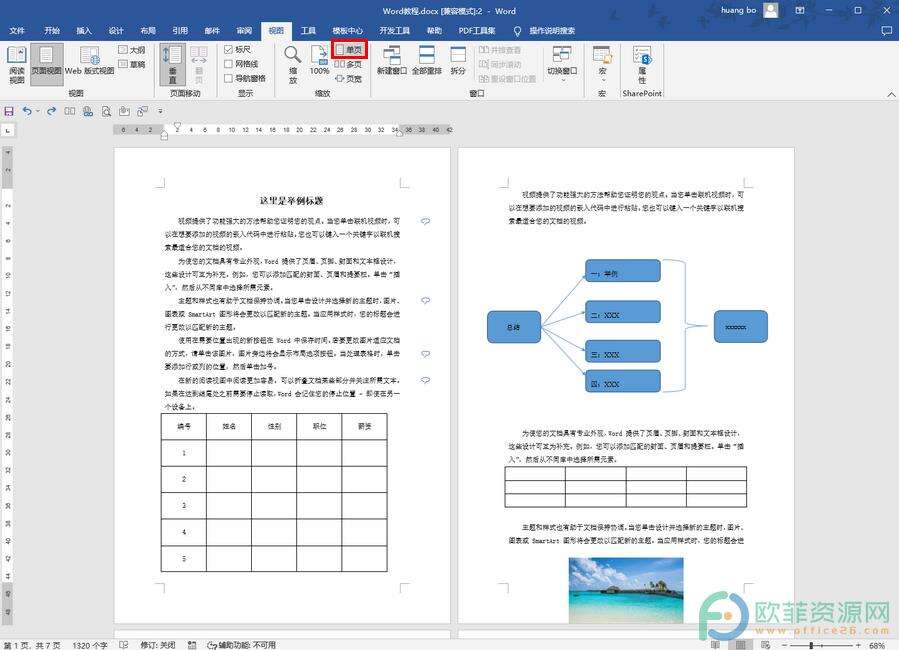Click 拆分 (Split) window
899x650 pixels.
coord(458,60)
